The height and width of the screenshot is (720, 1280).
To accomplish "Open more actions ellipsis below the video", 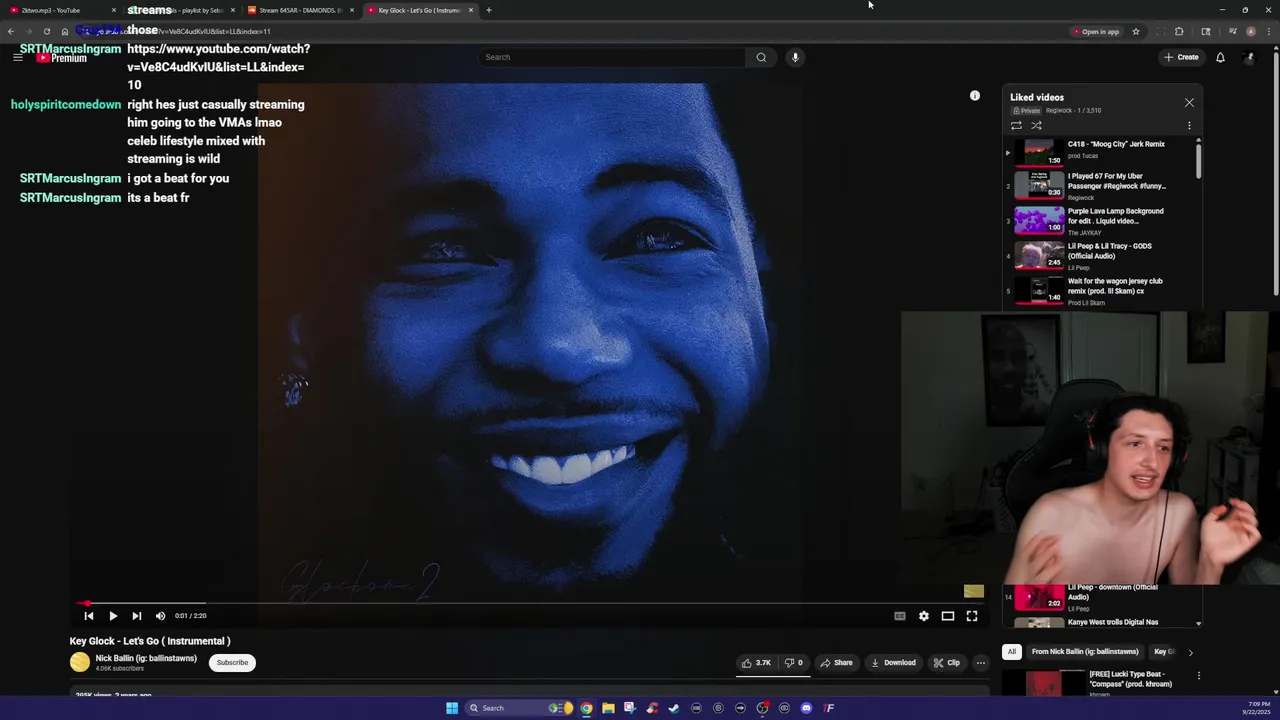I will coord(981,662).
